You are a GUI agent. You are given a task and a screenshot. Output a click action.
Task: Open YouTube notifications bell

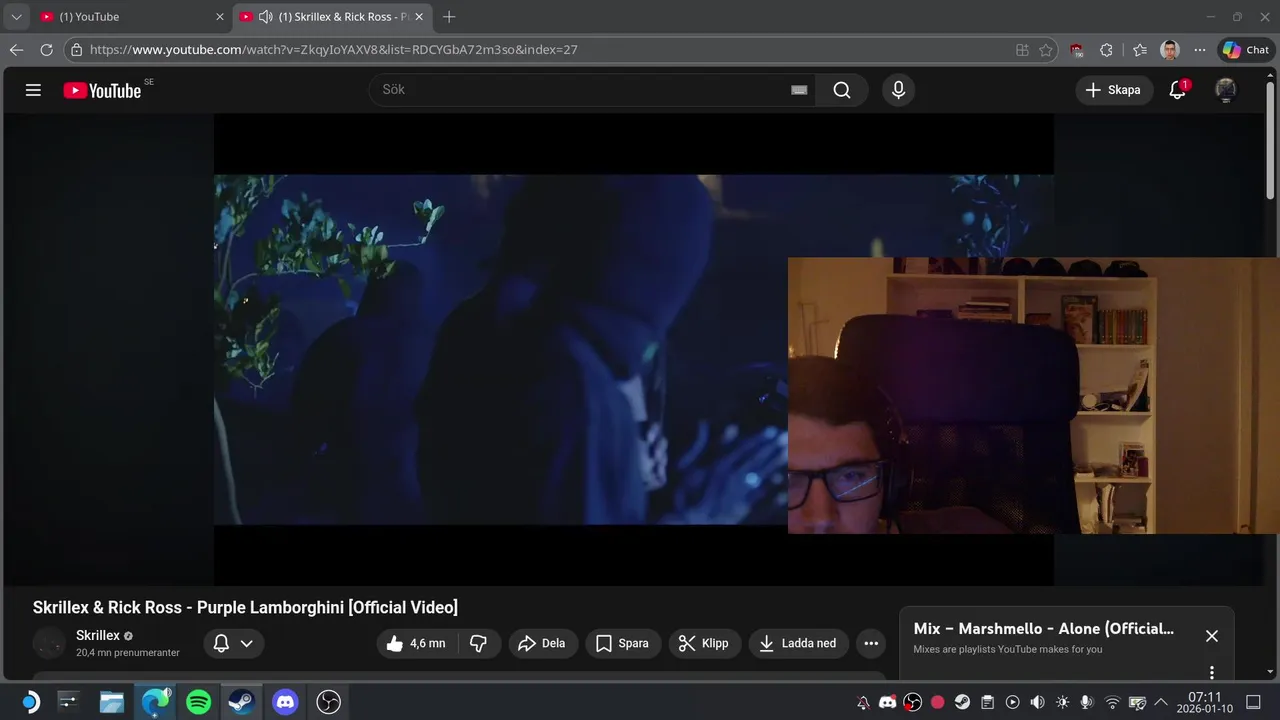pyautogui.click(x=1178, y=90)
